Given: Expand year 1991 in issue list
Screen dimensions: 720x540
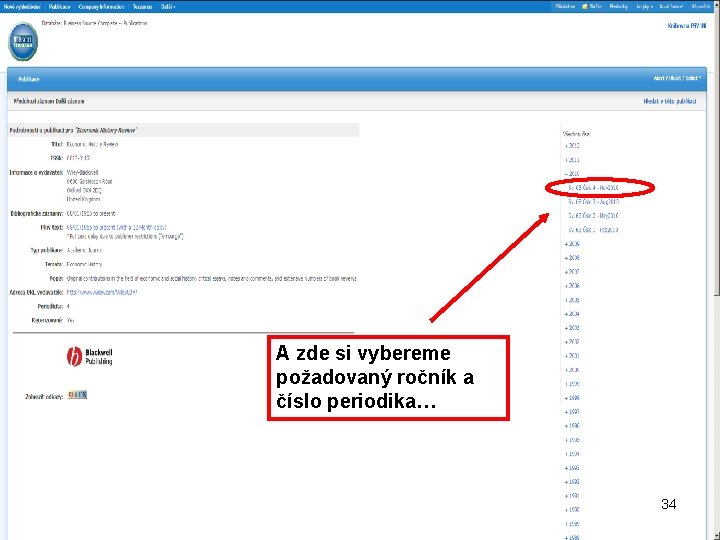Looking at the screenshot, I should tap(572, 496).
